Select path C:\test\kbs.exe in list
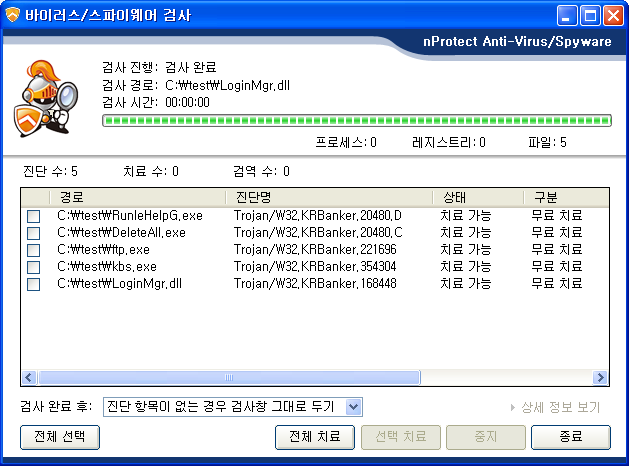 point(107,267)
